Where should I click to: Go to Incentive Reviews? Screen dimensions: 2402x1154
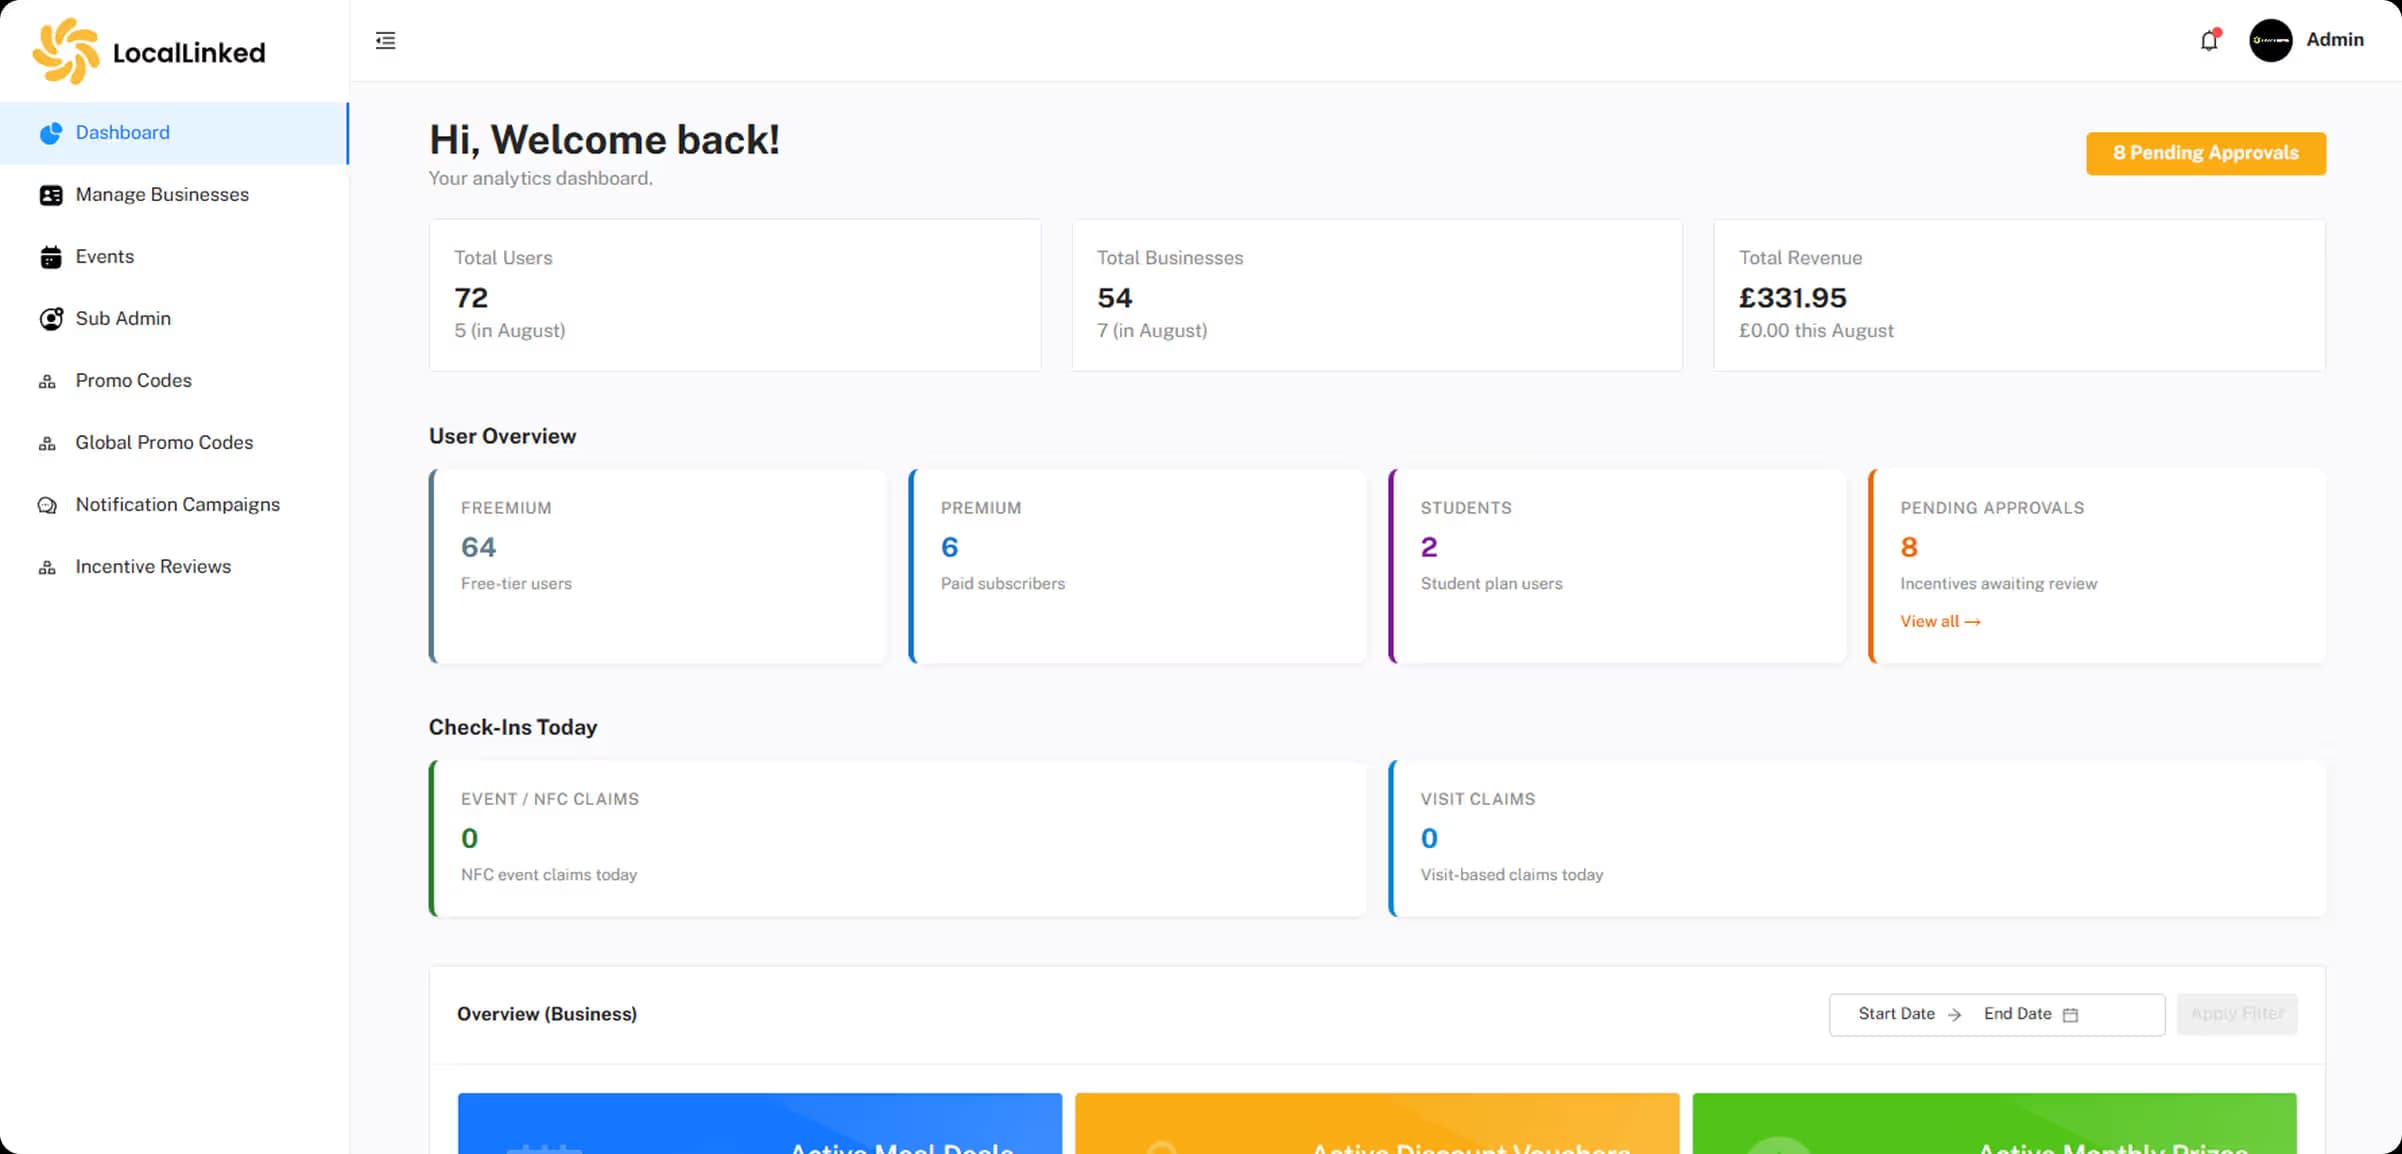pyautogui.click(x=174, y=567)
